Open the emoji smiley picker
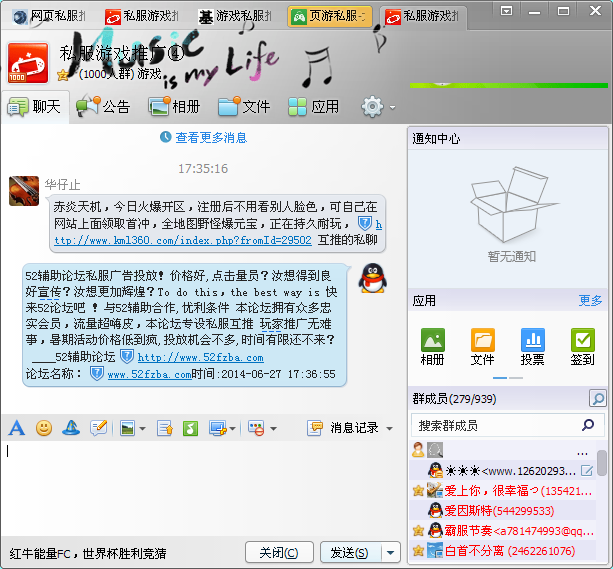The image size is (613, 569). point(44,428)
